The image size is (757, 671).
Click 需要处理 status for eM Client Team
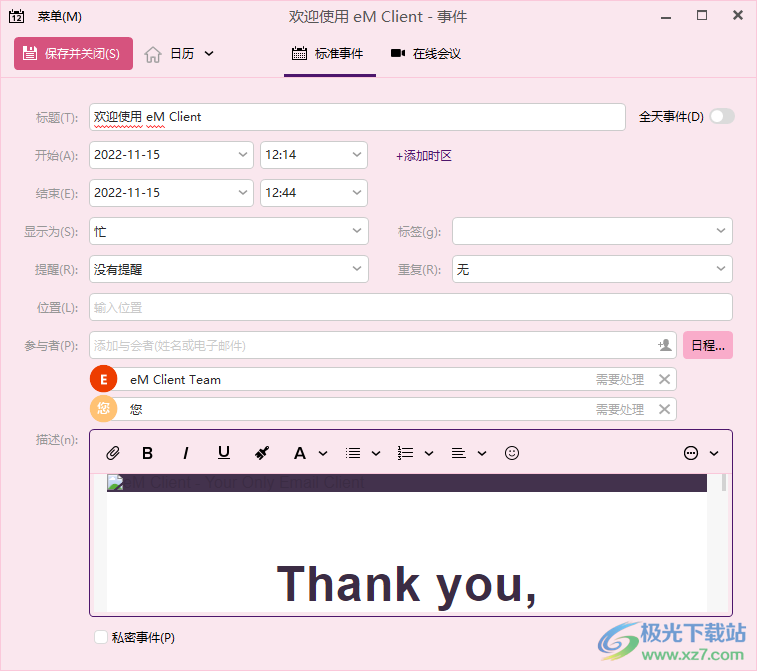click(x=620, y=379)
